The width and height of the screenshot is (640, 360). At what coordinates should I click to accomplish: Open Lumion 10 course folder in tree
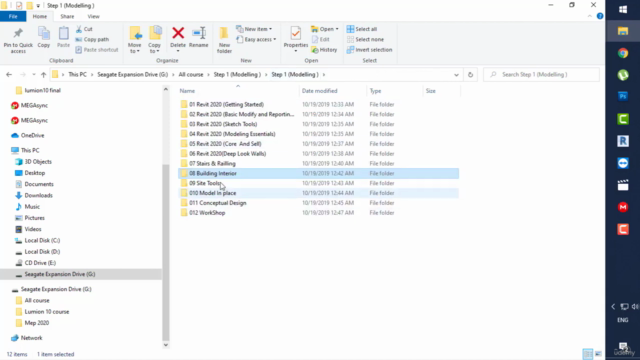click(47, 312)
